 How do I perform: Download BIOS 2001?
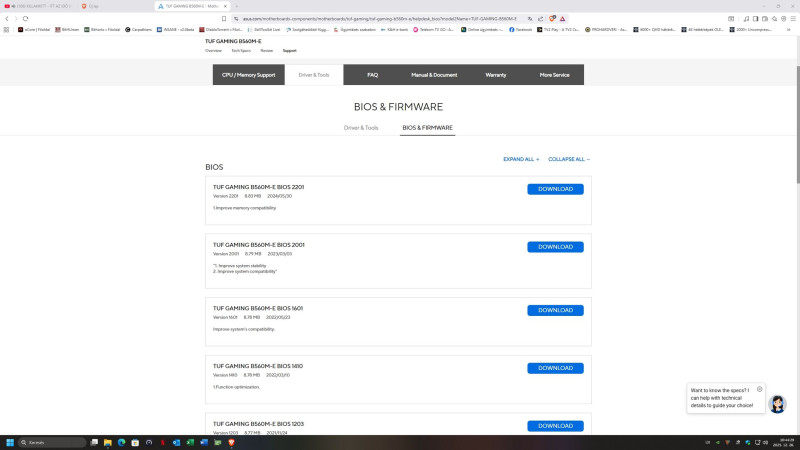555,247
